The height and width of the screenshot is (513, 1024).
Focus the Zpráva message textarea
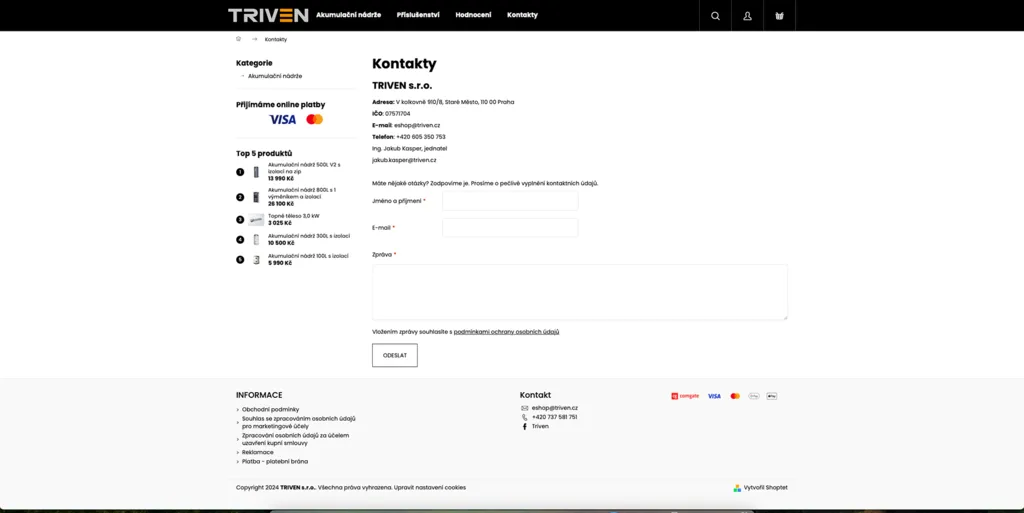click(580, 292)
